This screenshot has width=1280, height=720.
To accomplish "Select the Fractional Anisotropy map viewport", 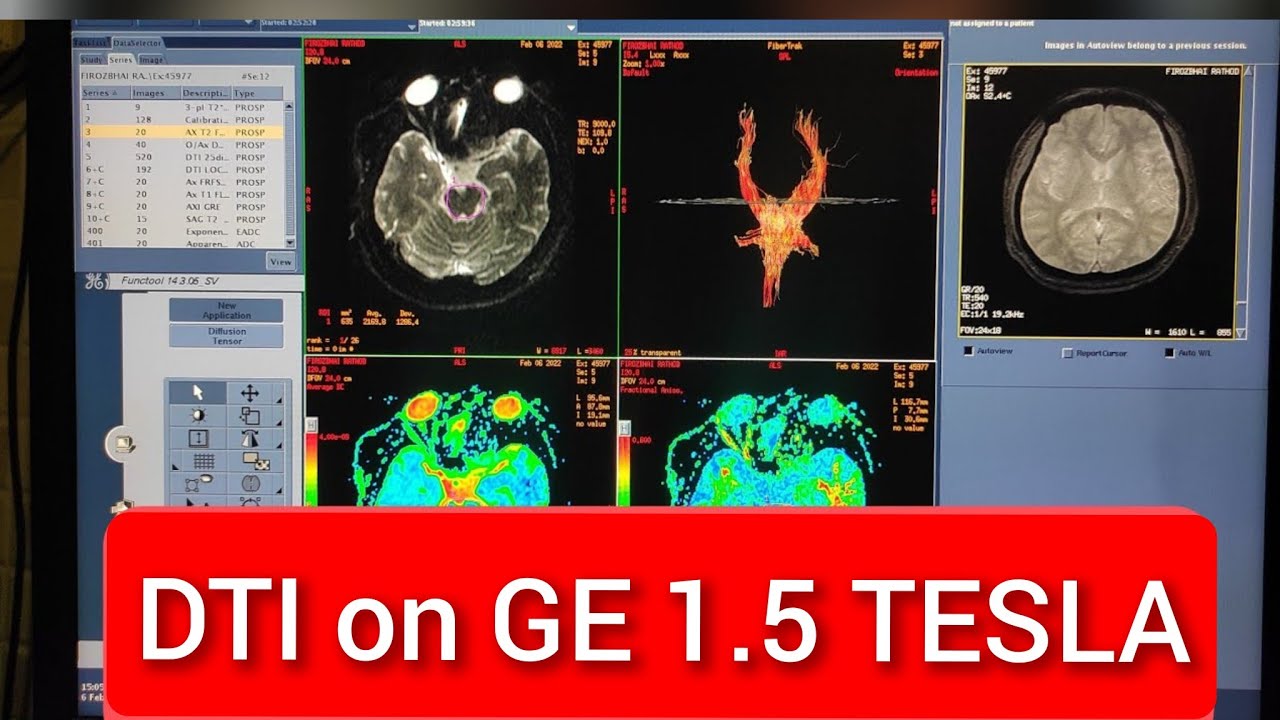I will coord(779,433).
